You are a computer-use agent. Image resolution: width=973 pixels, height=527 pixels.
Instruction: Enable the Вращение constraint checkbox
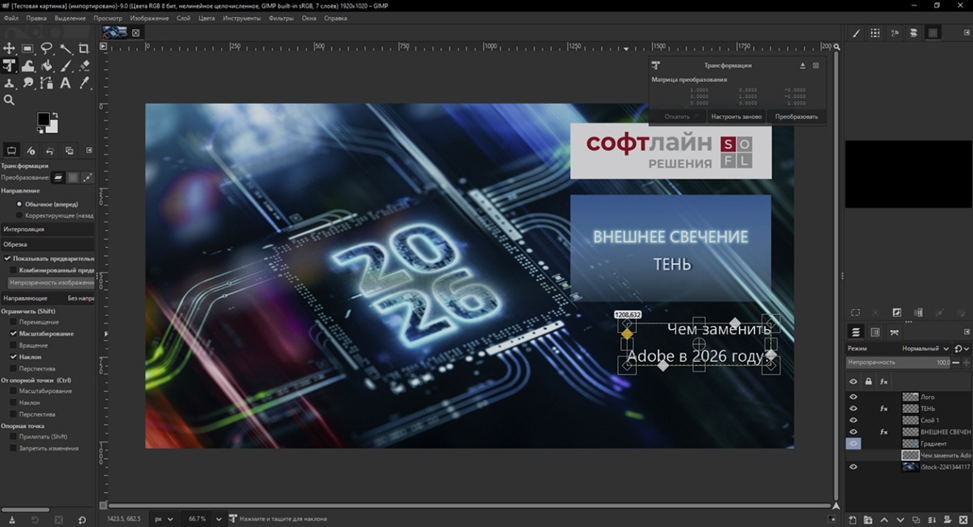13,345
